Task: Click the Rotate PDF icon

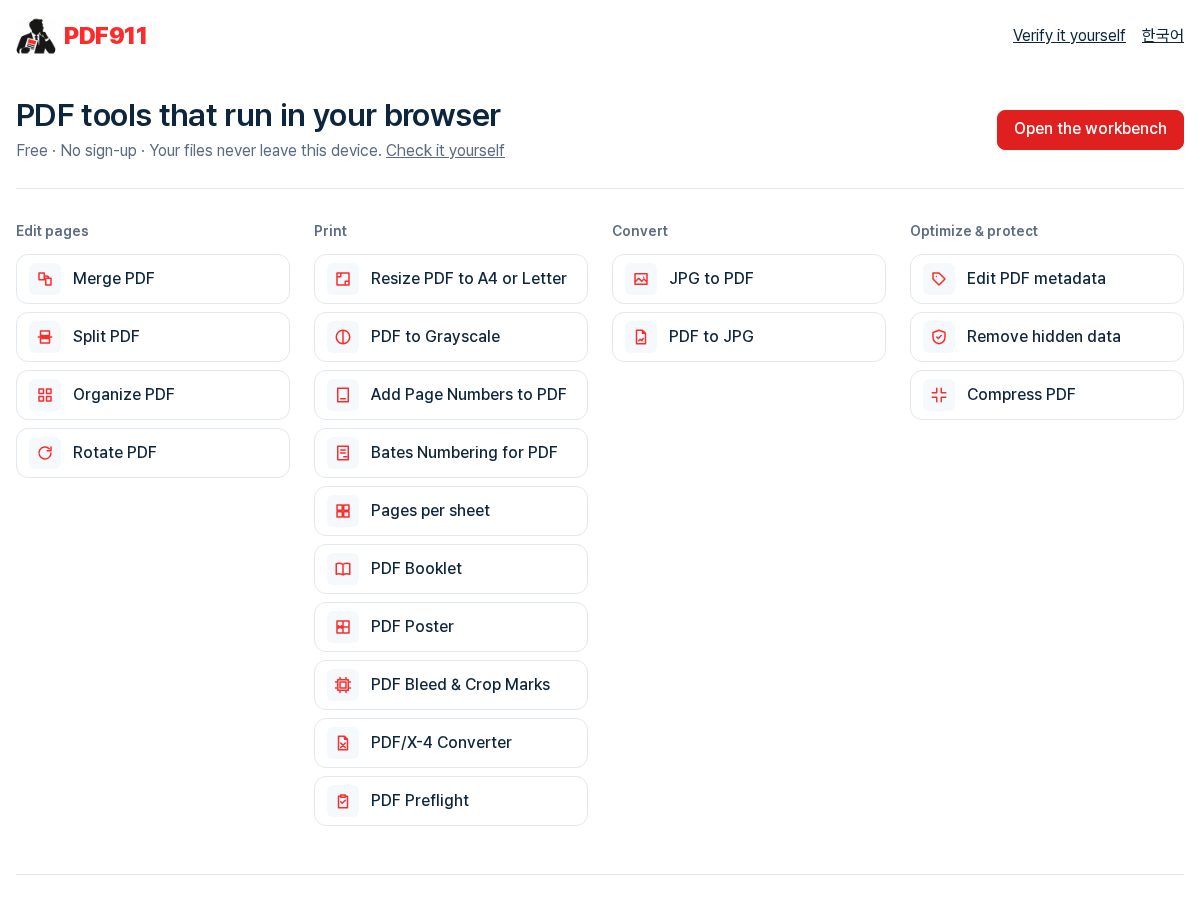Action: pos(45,453)
